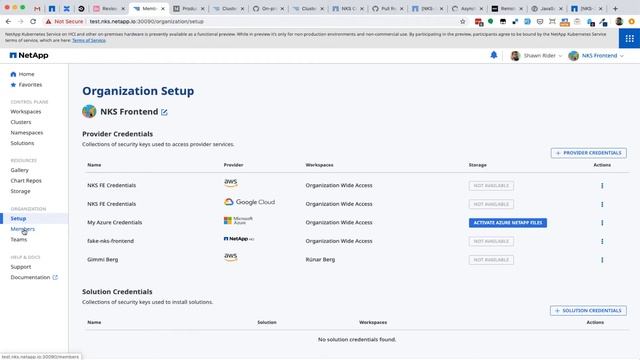Bookmark this page with the star icon

click(462, 21)
